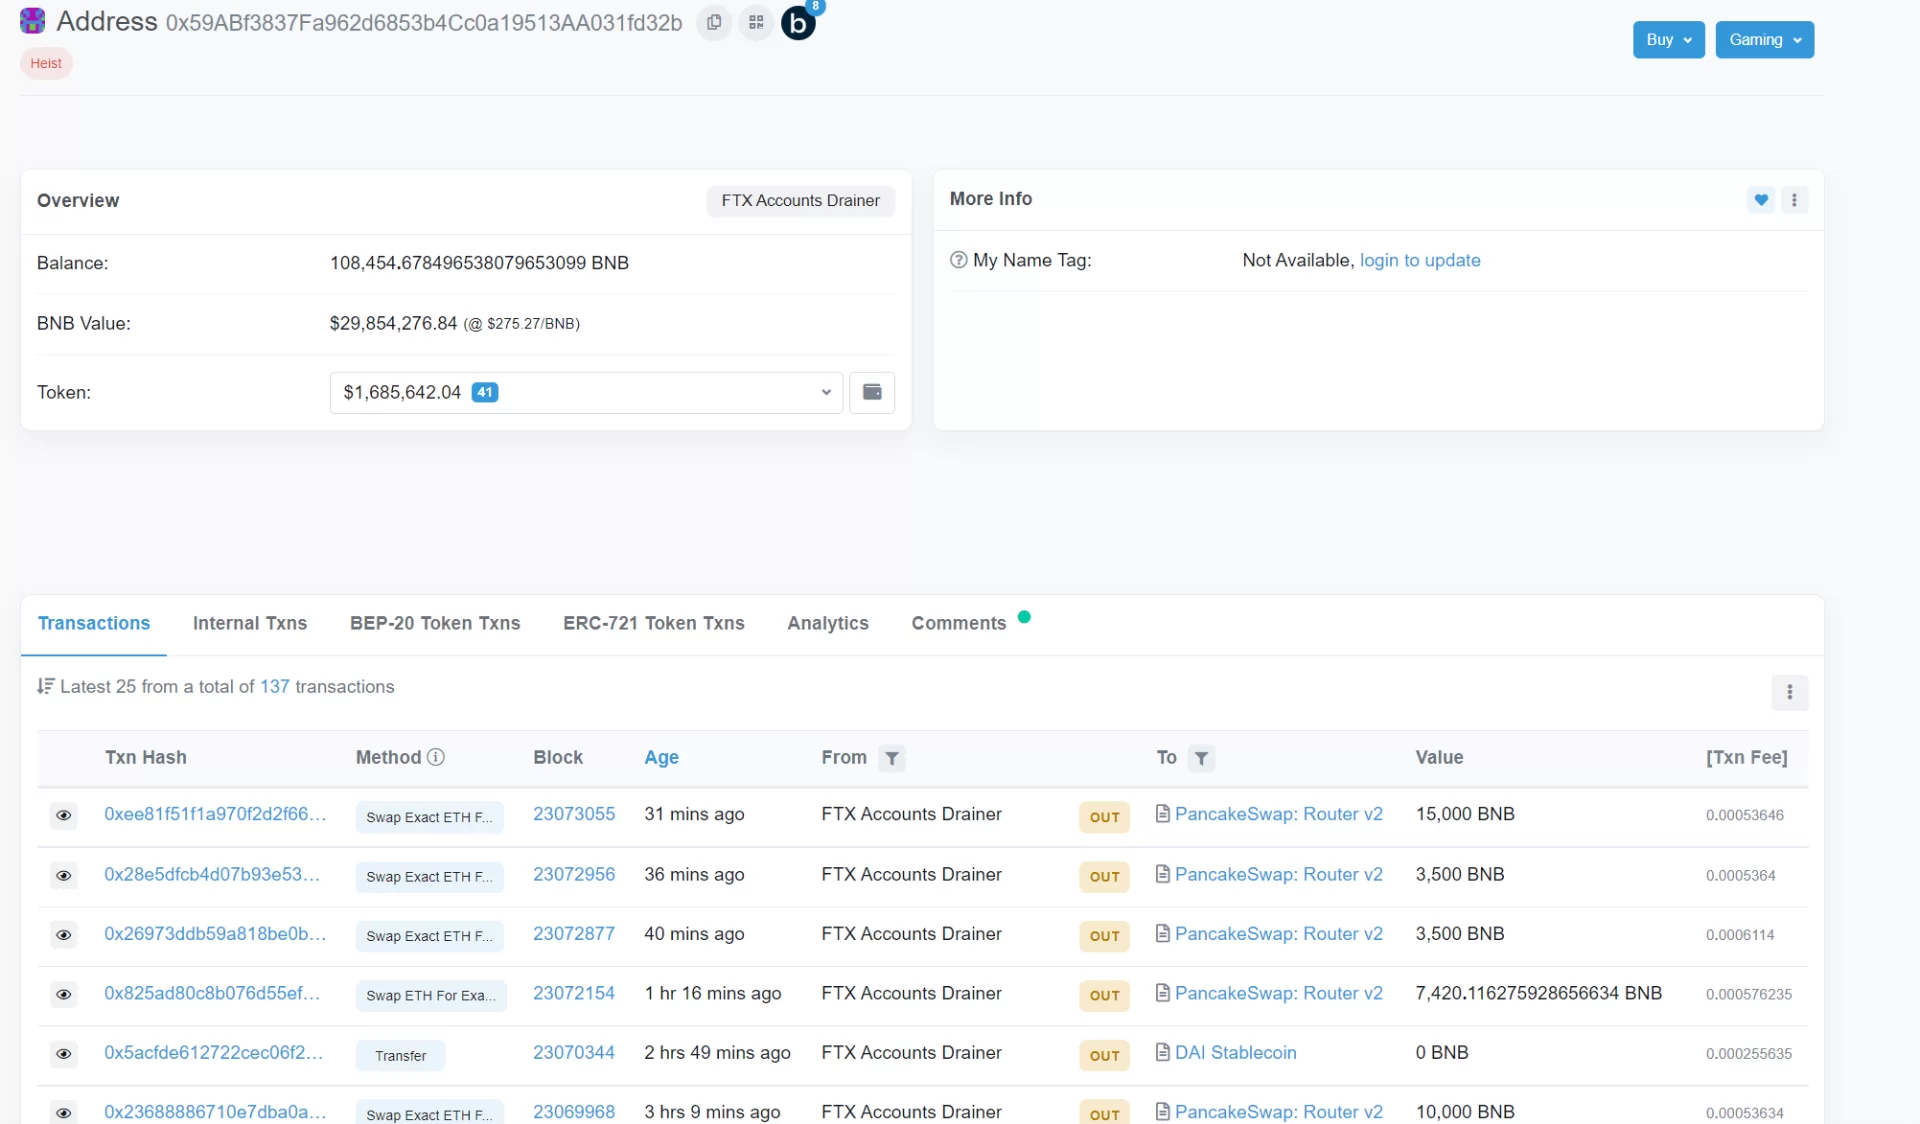Filter the To column
1920x1124 pixels.
[x=1202, y=759]
